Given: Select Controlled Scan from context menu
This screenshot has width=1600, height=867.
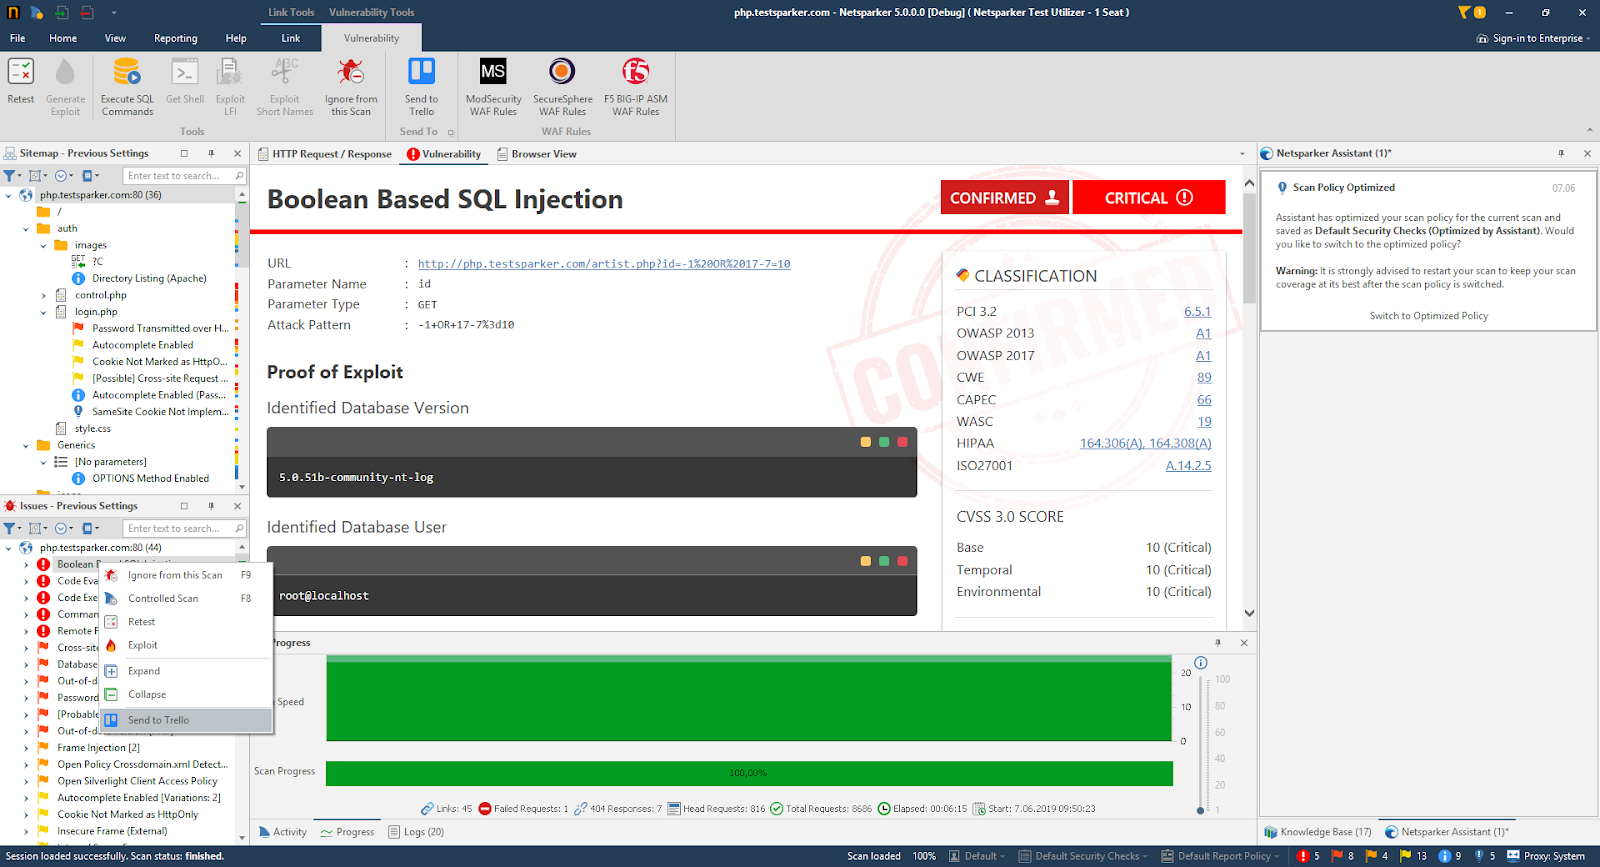Looking at the screenshot, I should coord(163,599).
